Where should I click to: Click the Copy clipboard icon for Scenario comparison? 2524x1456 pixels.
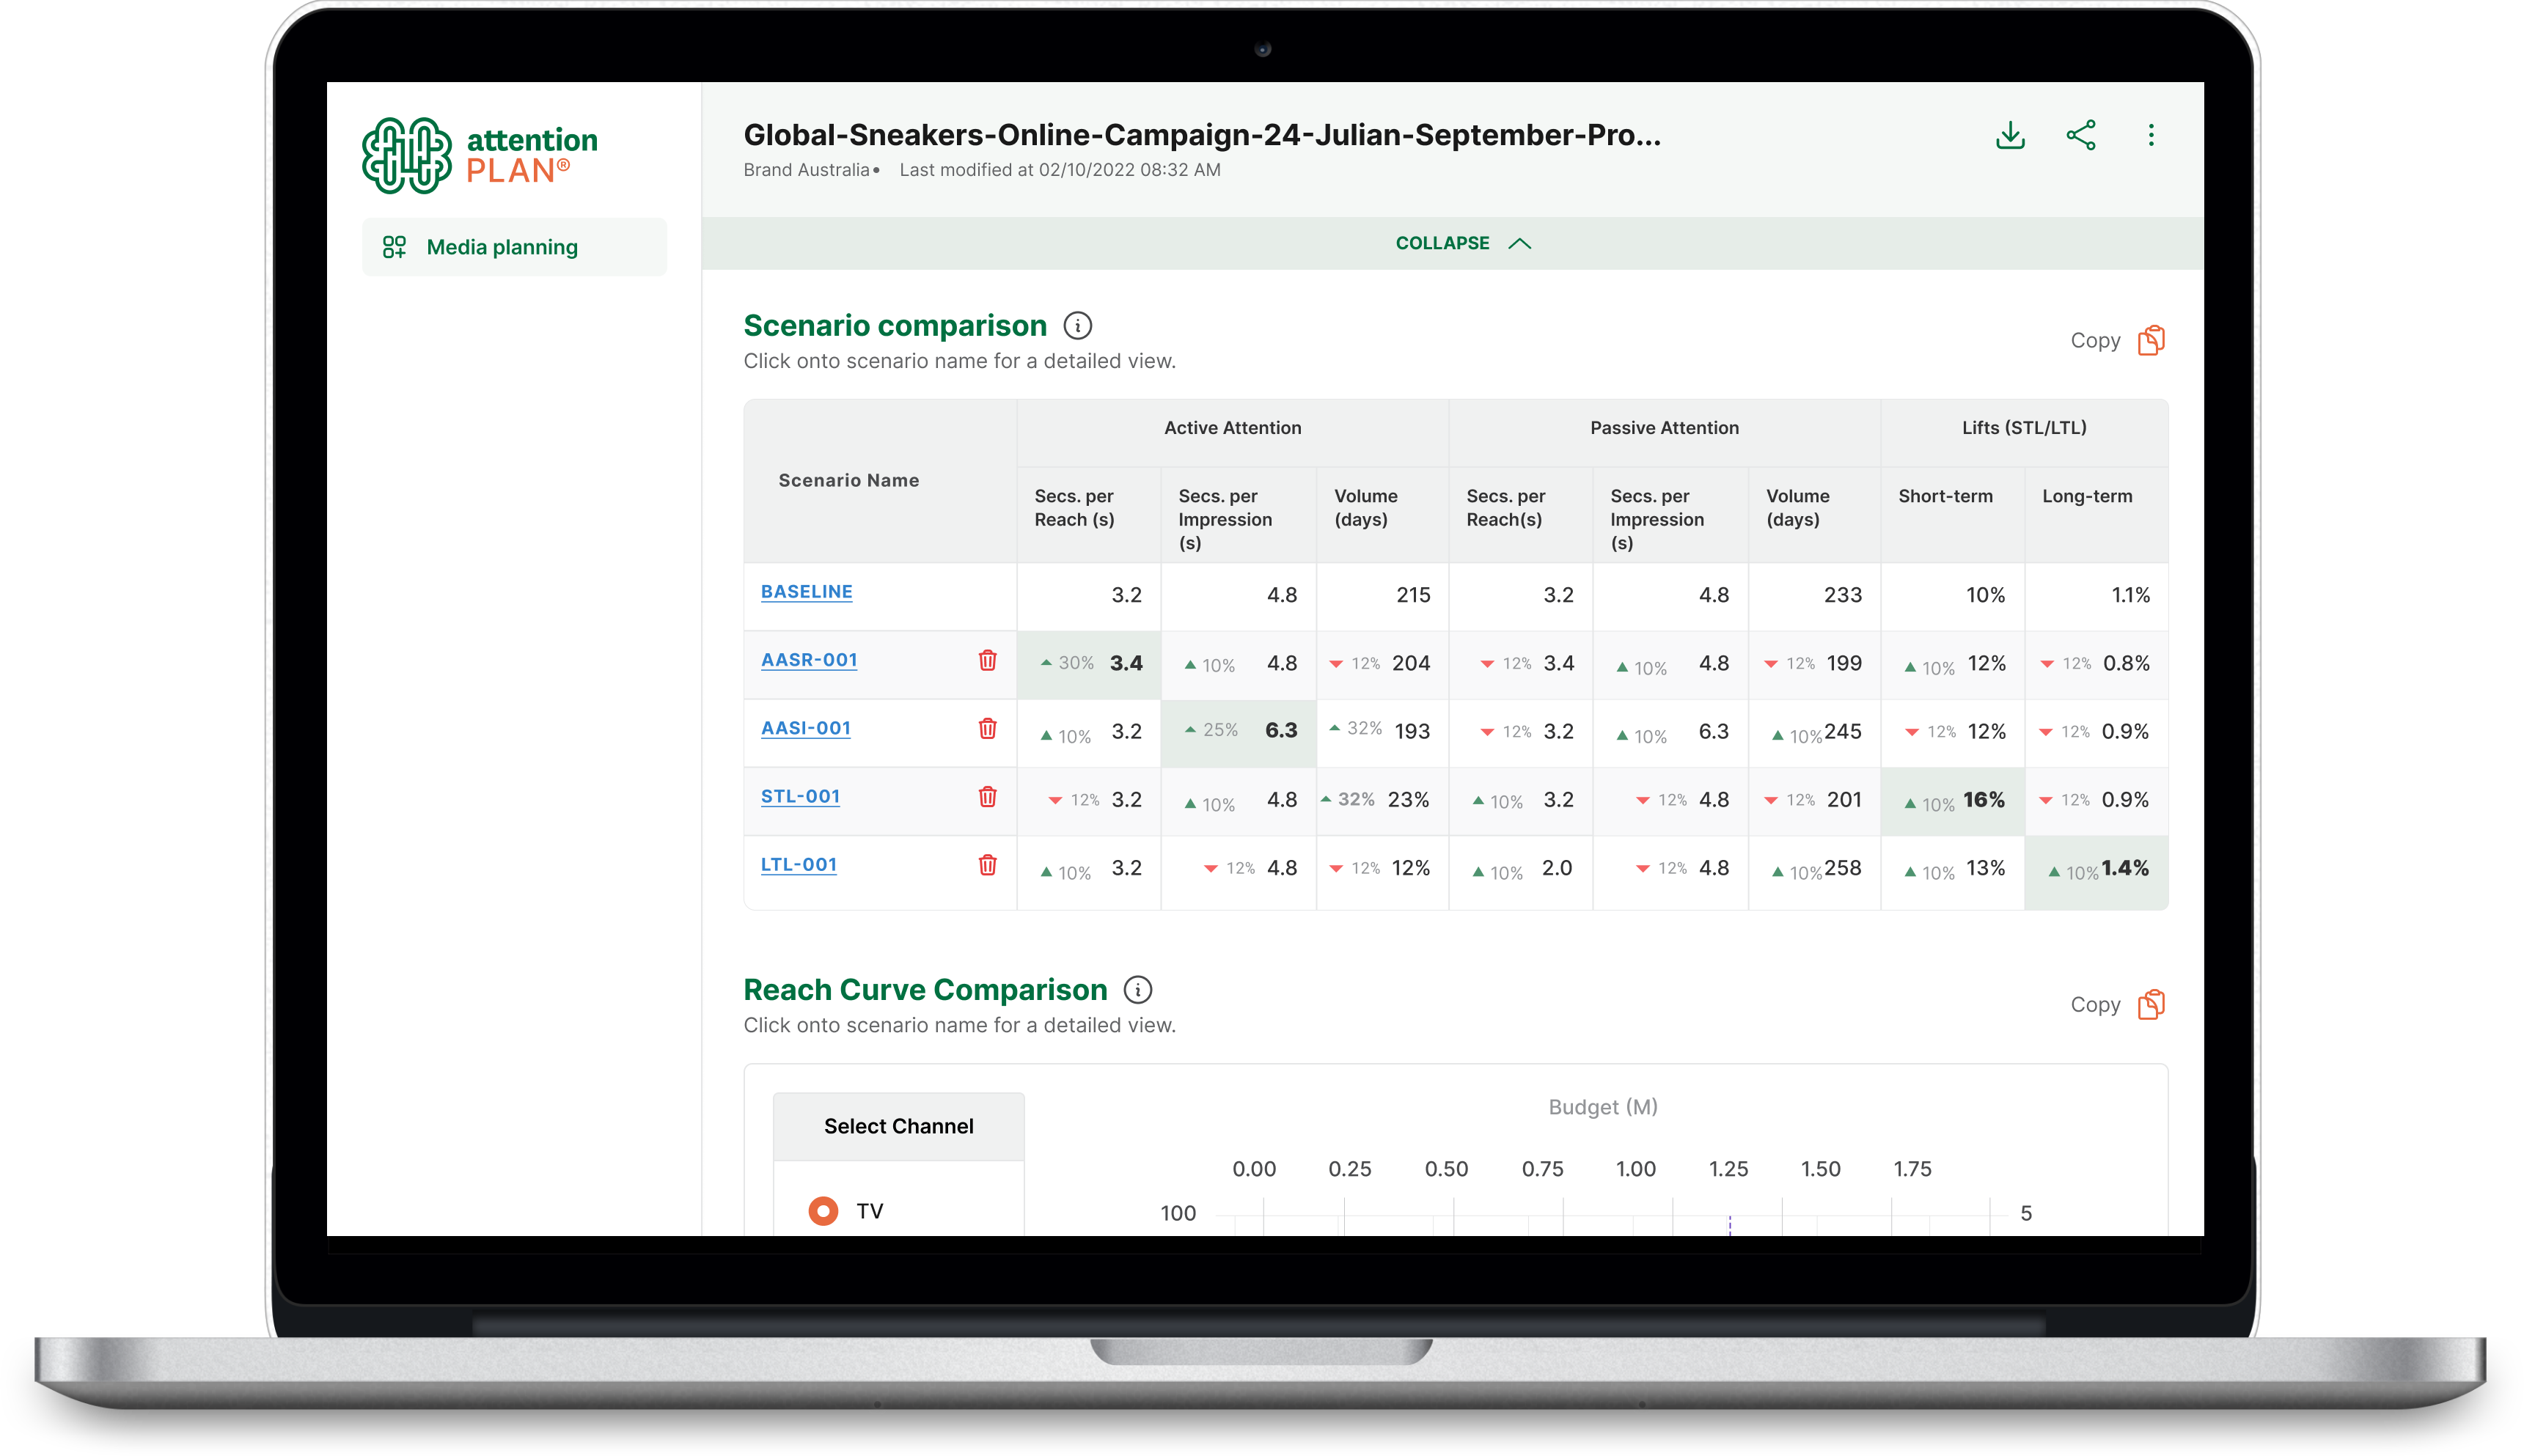(2151, 340)
